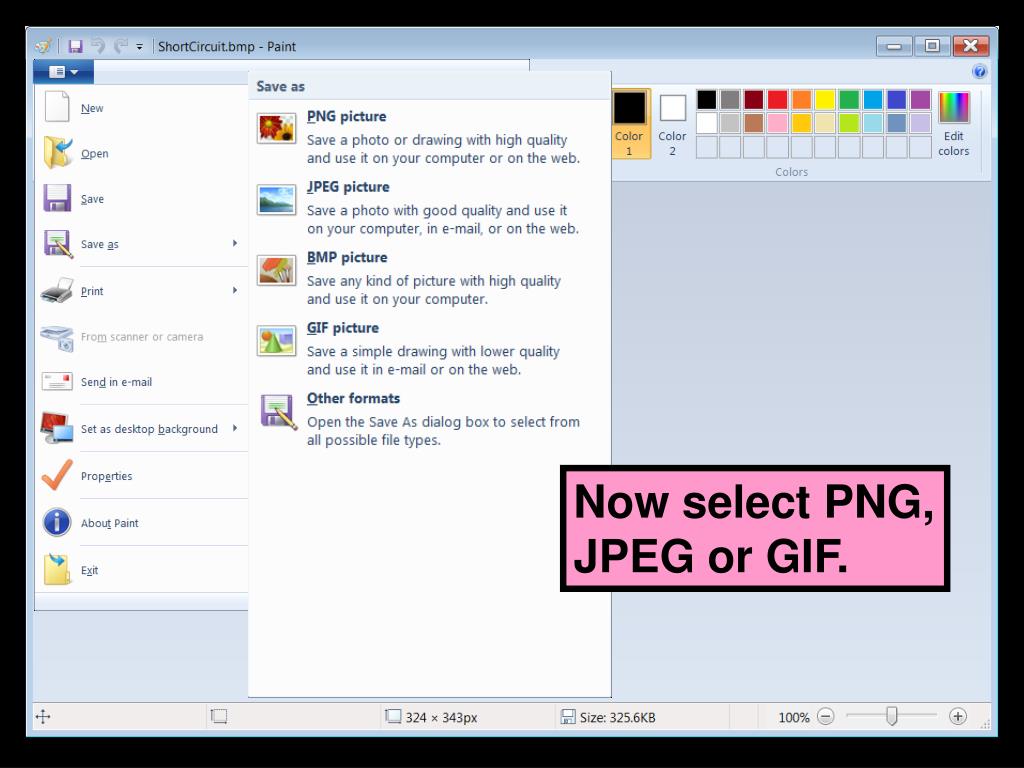Click the New blank page icon
This screenshot has width=1024, height=768.
tap(57, 107)
